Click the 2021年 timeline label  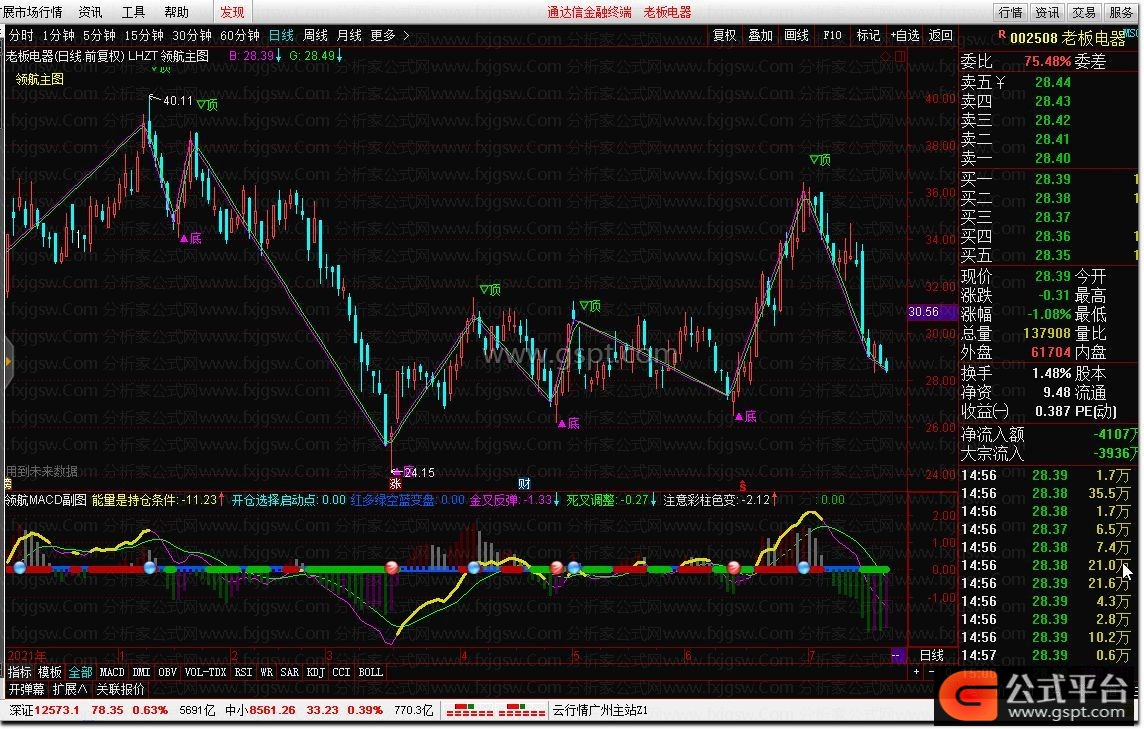pyautogui.click(x=26, y=655)
